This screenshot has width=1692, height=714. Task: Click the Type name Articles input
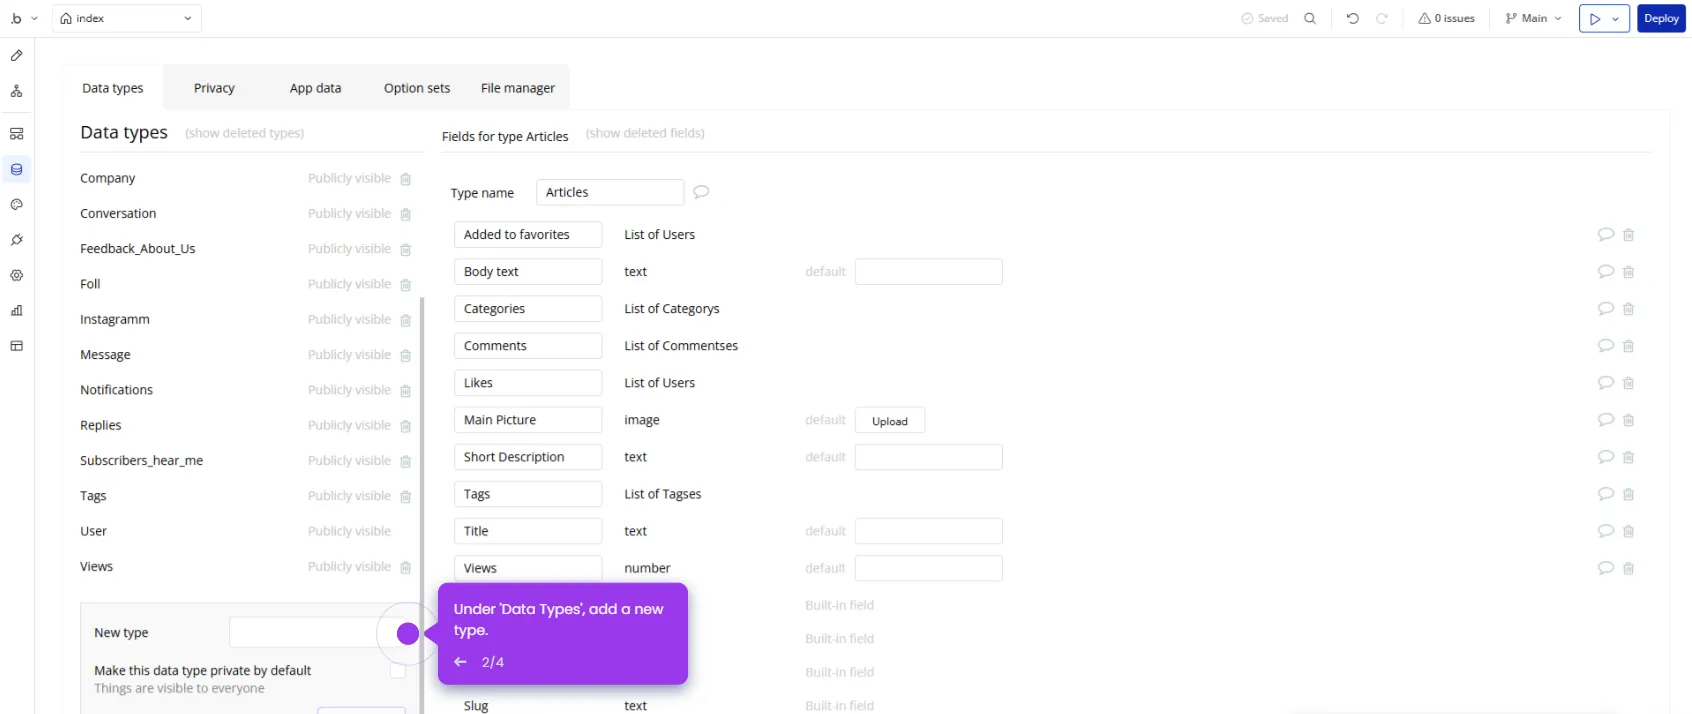pyautogui.click(x=610, y=192)
